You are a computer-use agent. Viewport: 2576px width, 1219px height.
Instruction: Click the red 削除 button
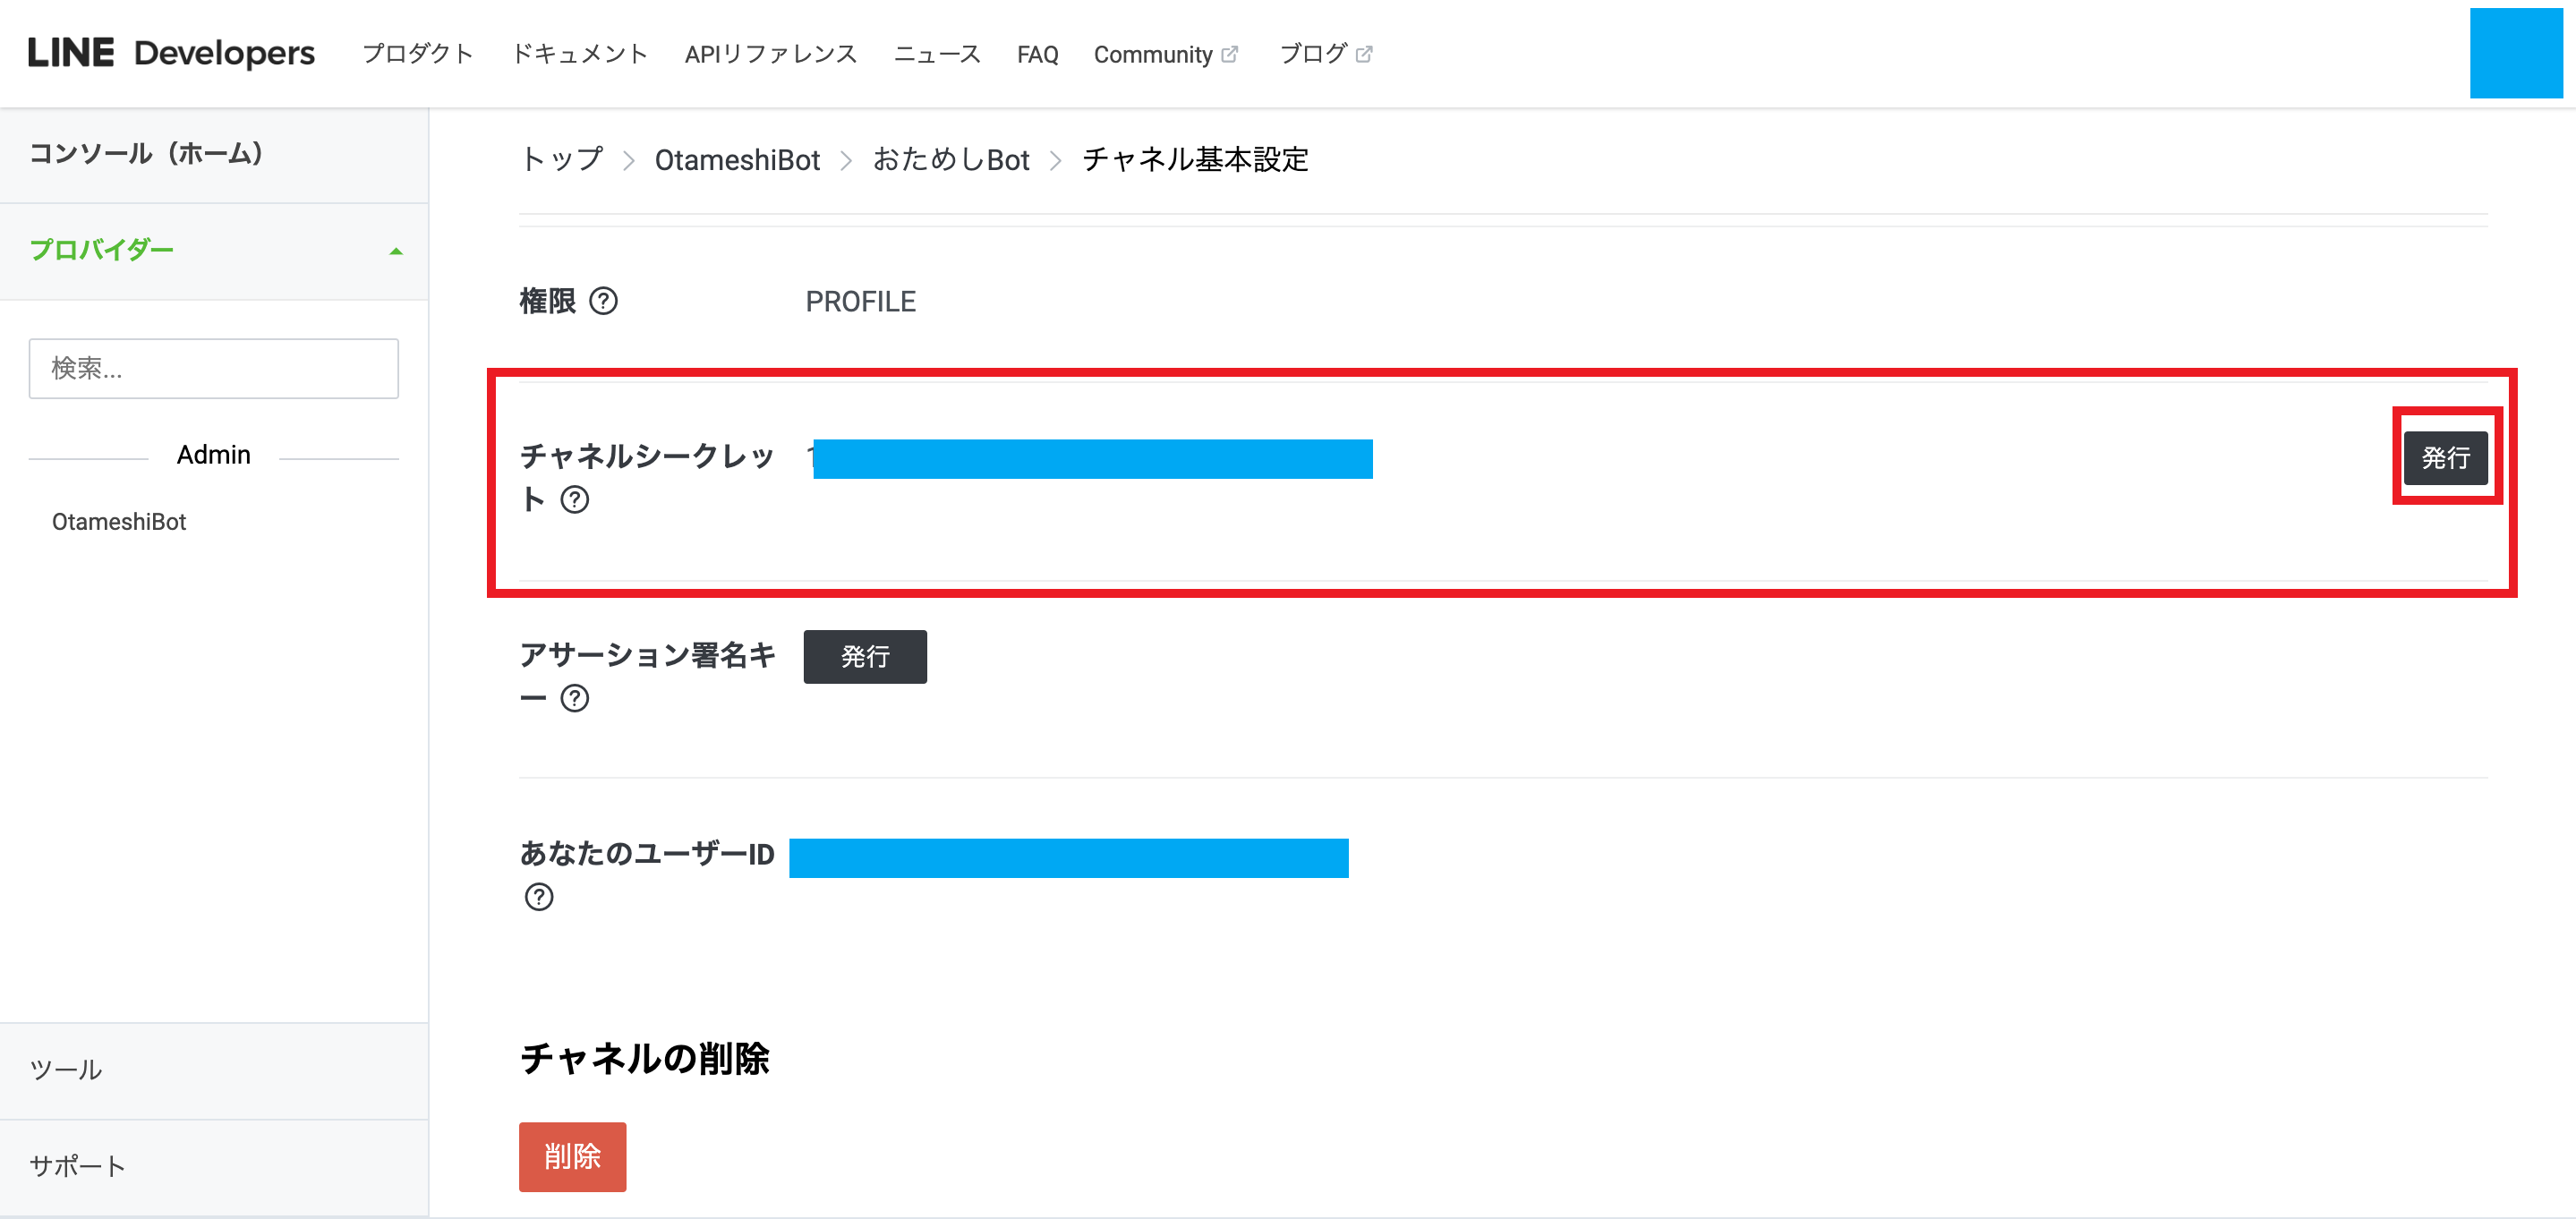[572, 1156]
